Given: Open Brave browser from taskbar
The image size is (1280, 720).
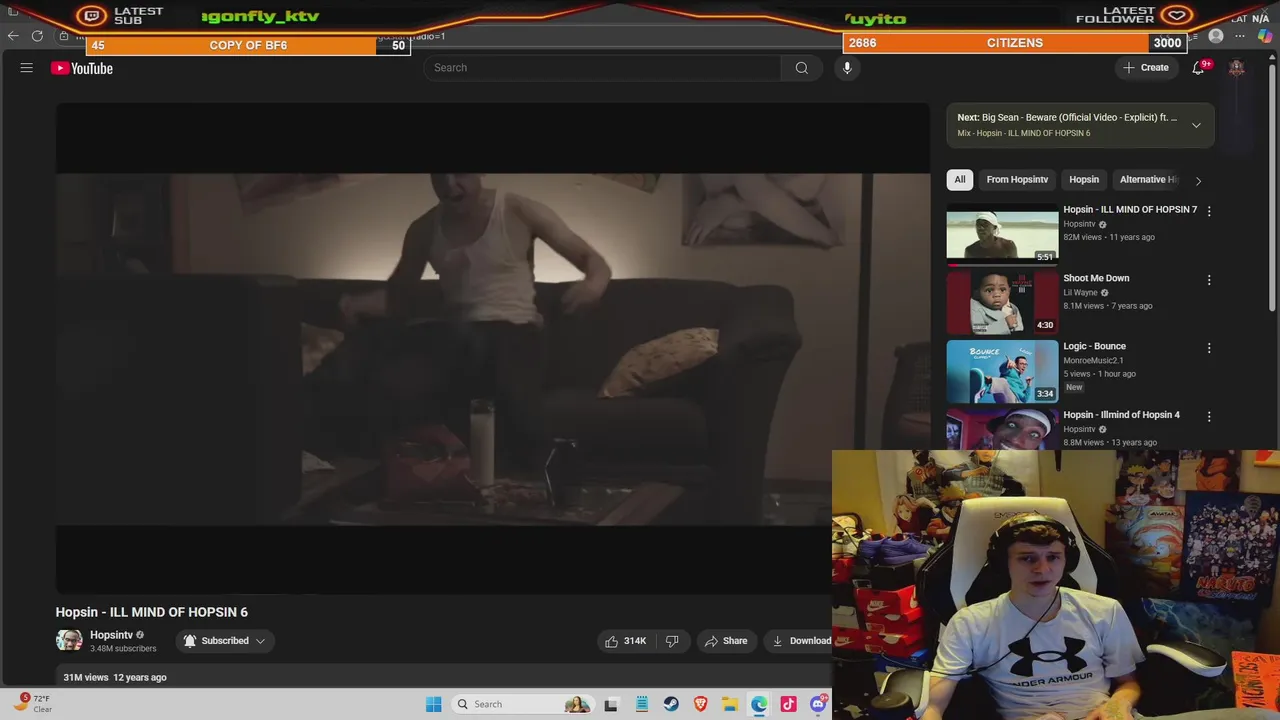Looking at the screenshot, I should tap(701, 704).
